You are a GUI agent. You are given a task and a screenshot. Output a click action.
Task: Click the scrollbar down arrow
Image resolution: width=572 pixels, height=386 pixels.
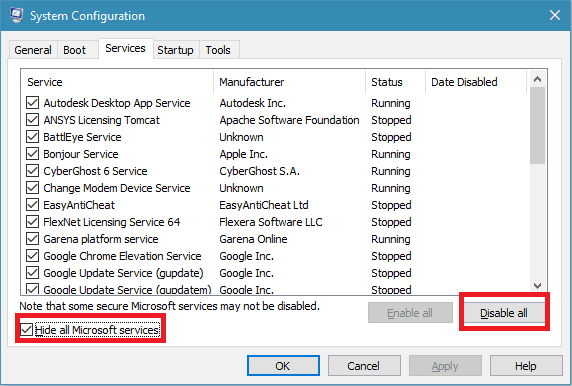point(537,286)
